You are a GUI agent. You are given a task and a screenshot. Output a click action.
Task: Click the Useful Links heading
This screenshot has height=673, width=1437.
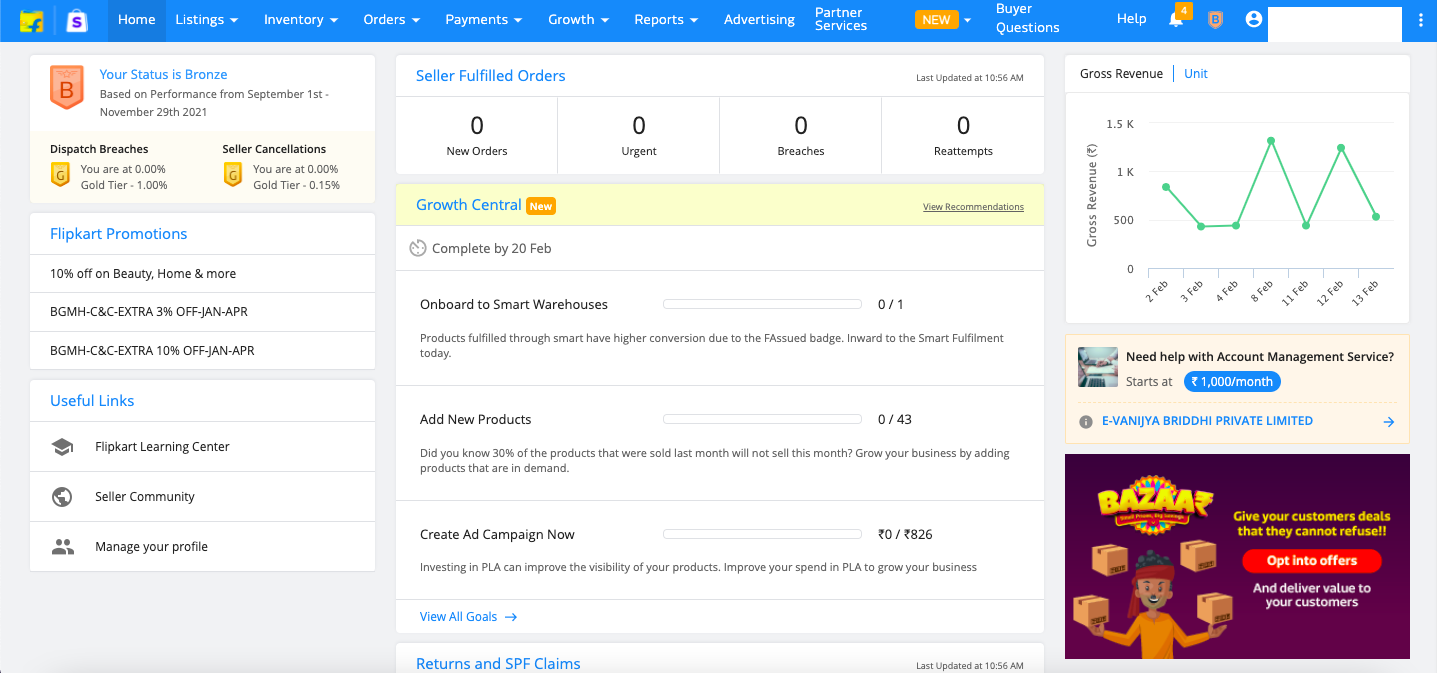tap(92, 401)
